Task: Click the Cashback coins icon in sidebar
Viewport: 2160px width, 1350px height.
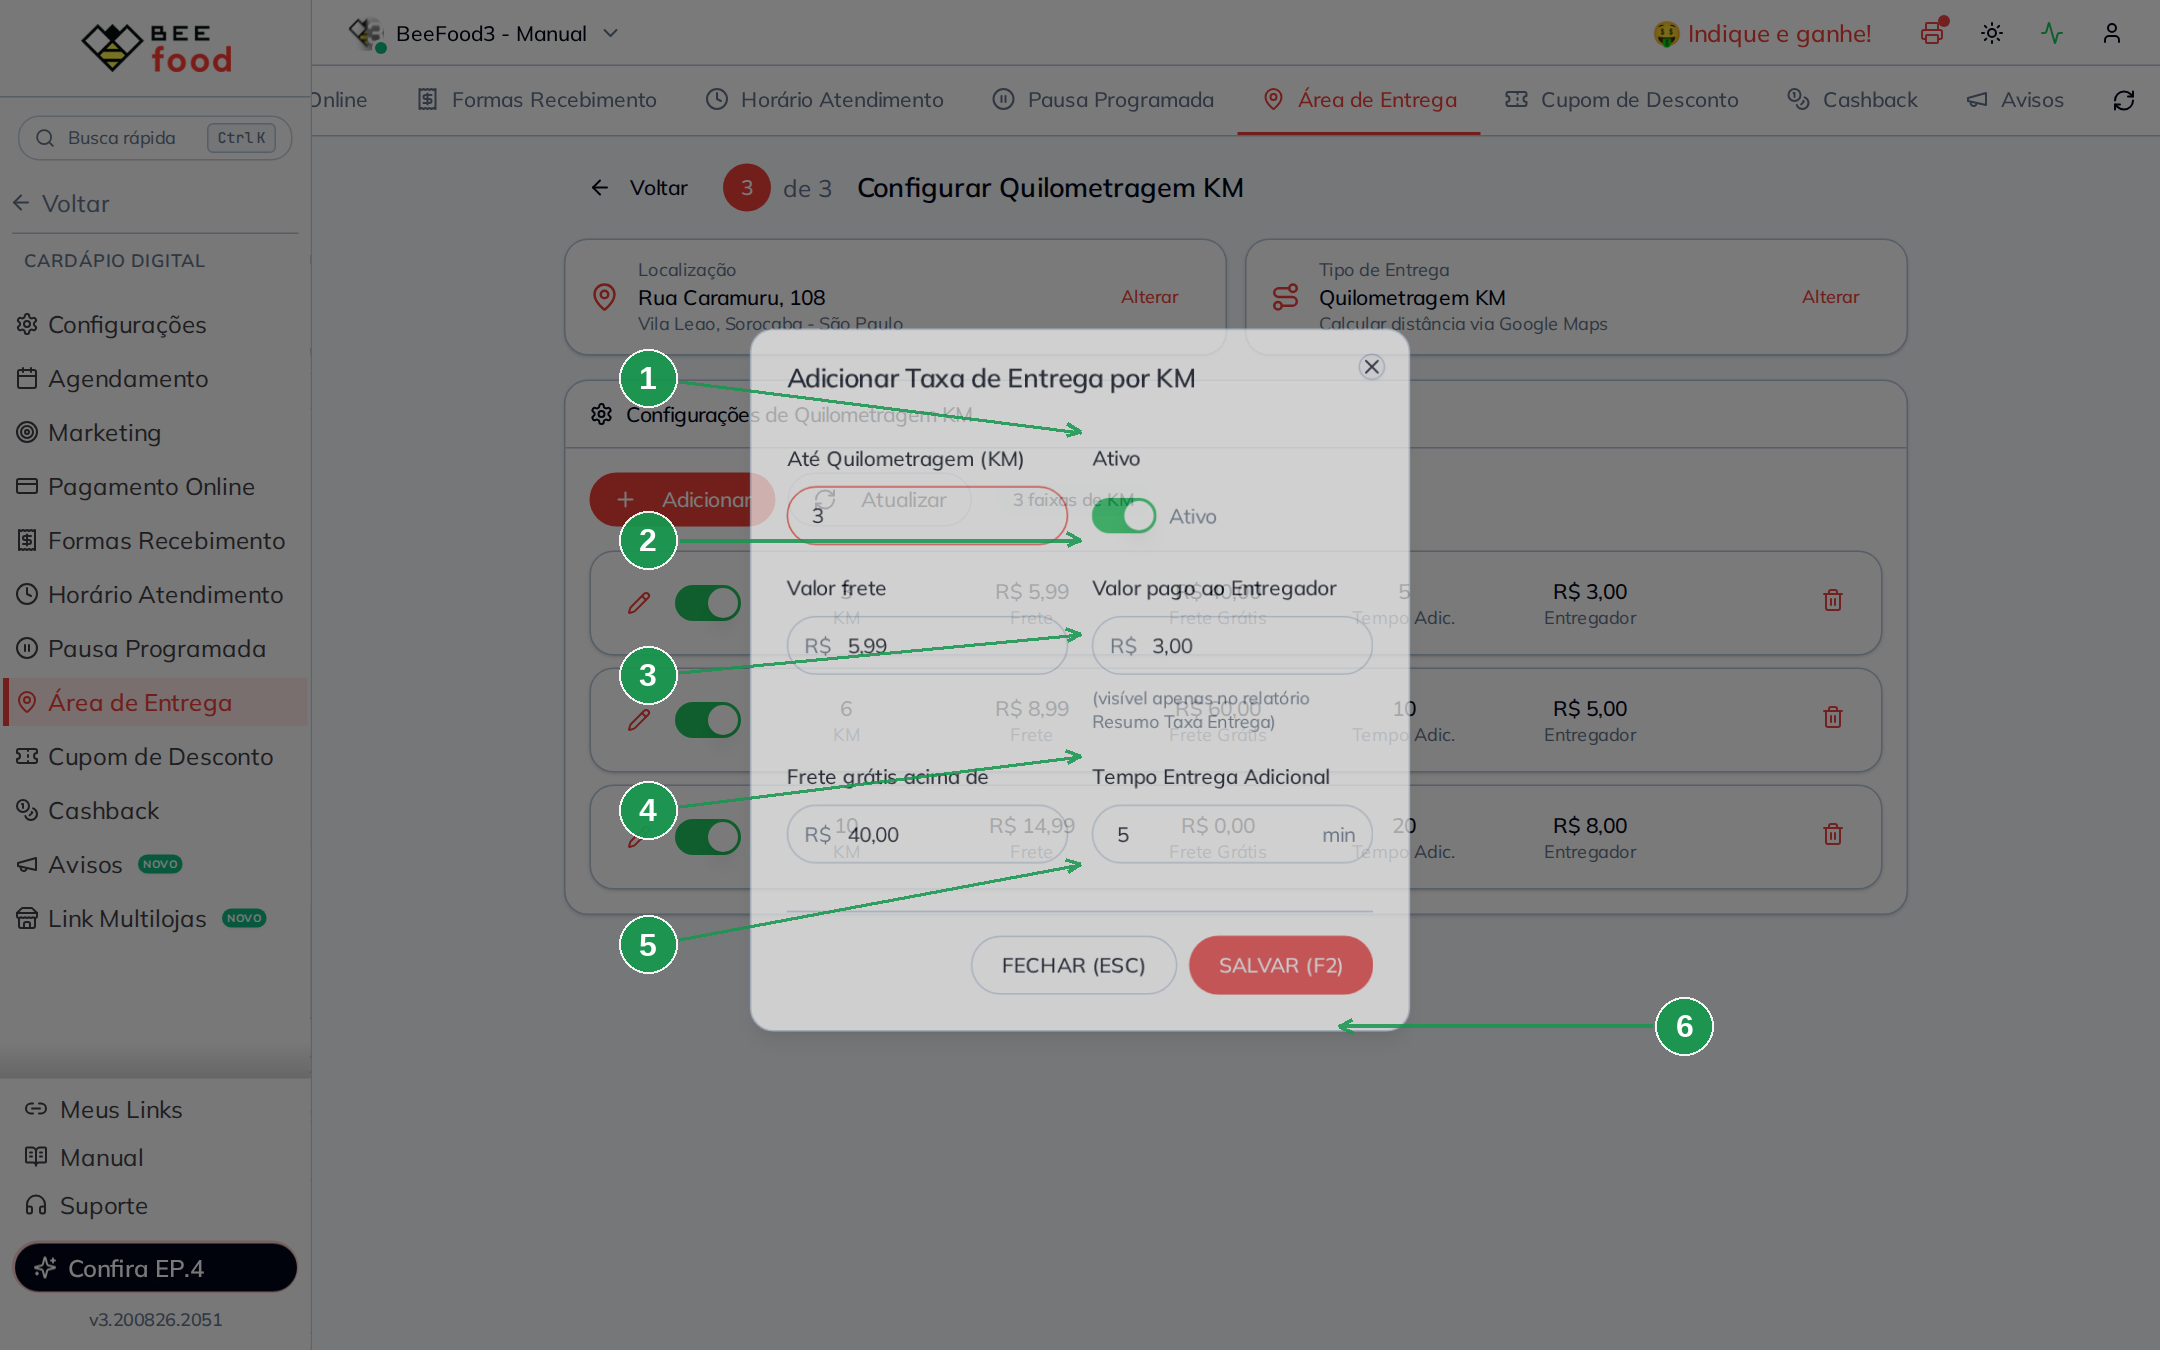Action: point(27,810)
